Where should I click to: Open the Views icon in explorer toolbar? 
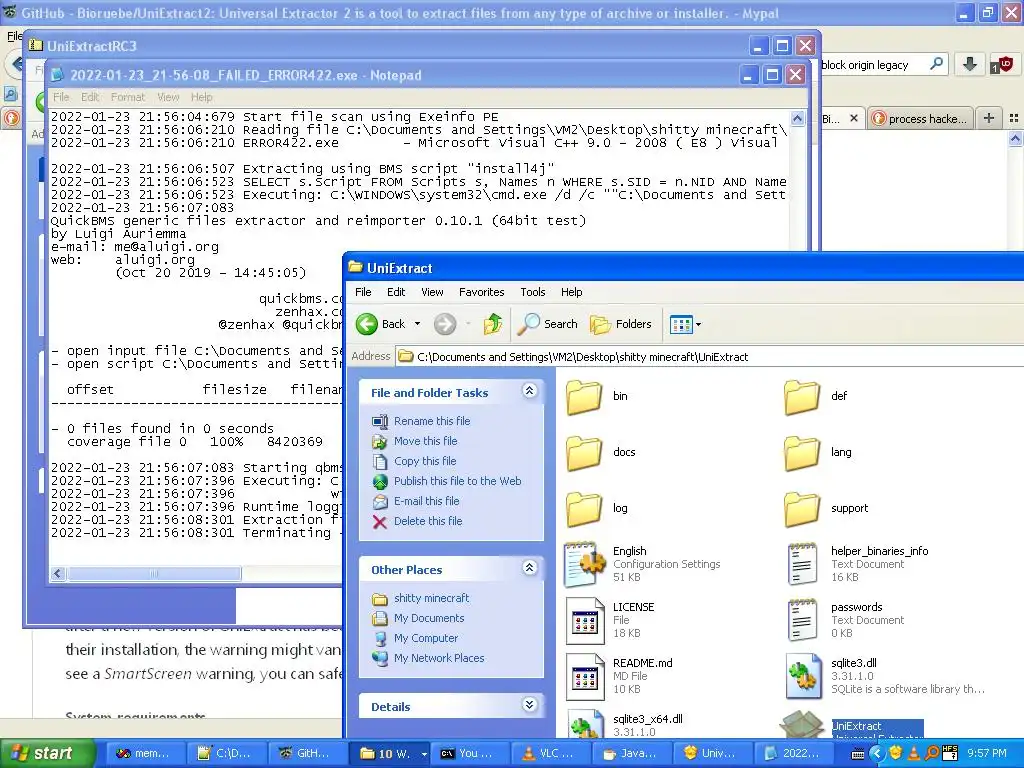click(x=680, y=324)
